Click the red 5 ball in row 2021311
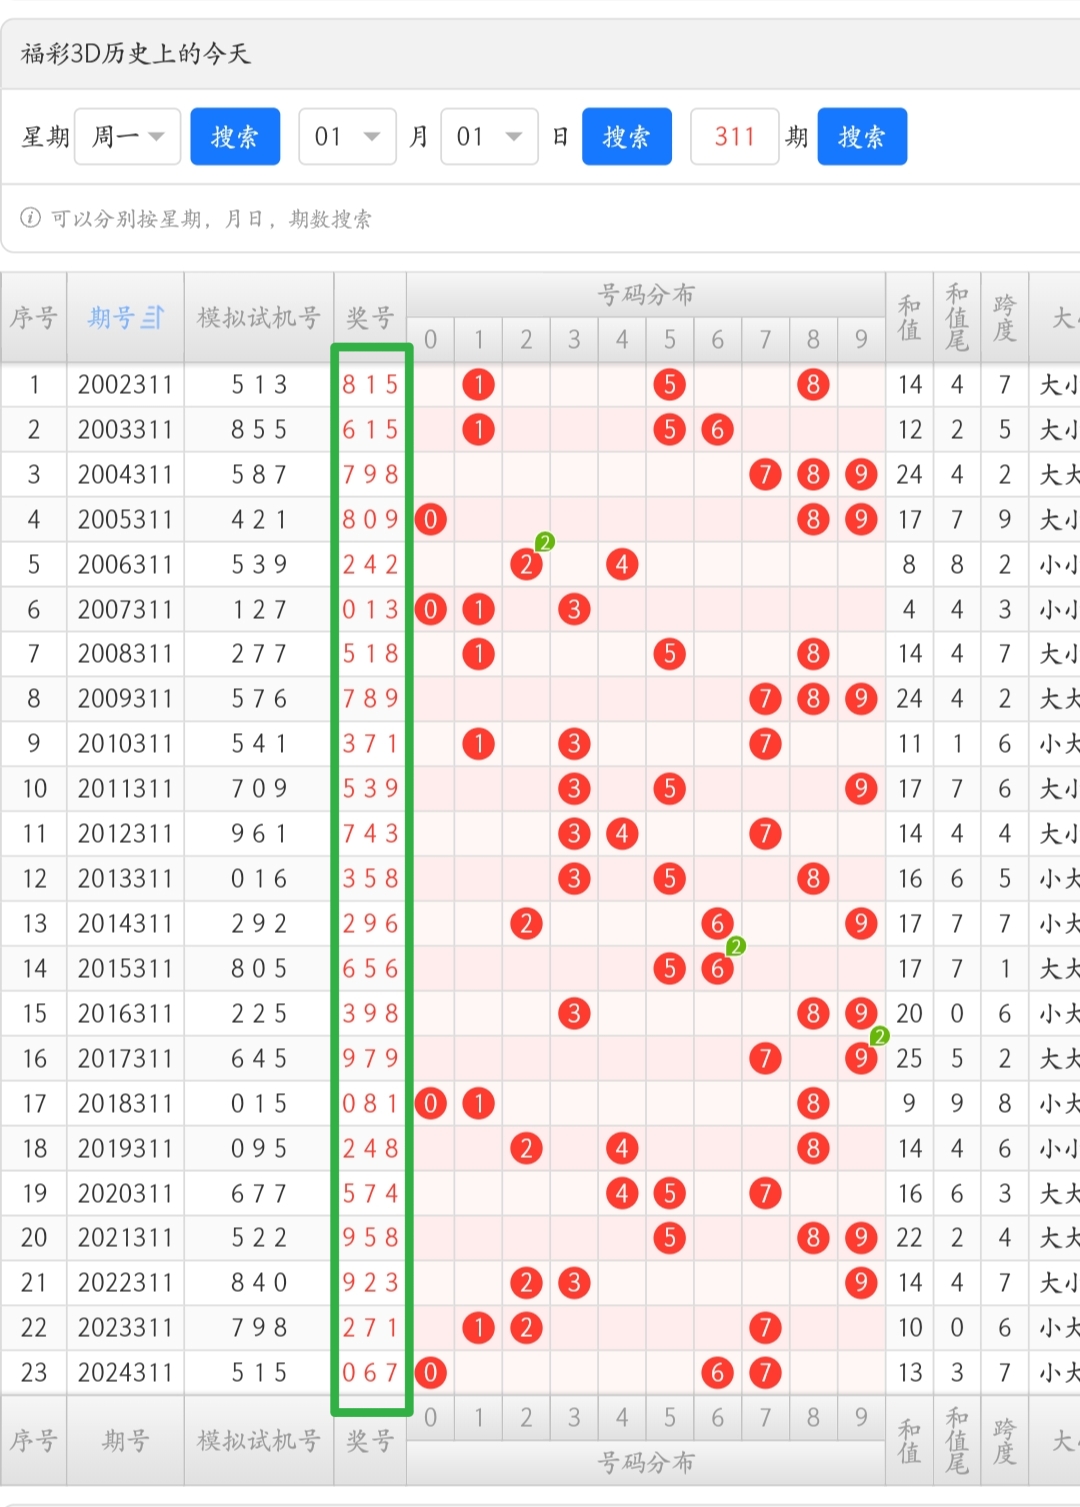 (670, 1238)
